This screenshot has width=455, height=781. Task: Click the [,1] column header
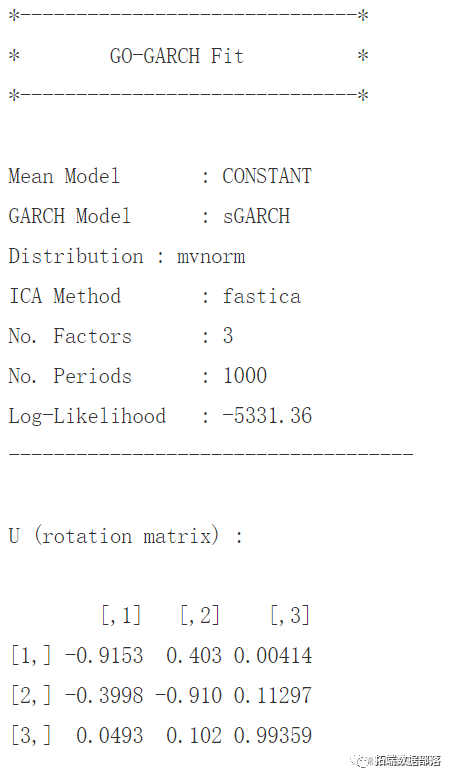click(121, 616)
